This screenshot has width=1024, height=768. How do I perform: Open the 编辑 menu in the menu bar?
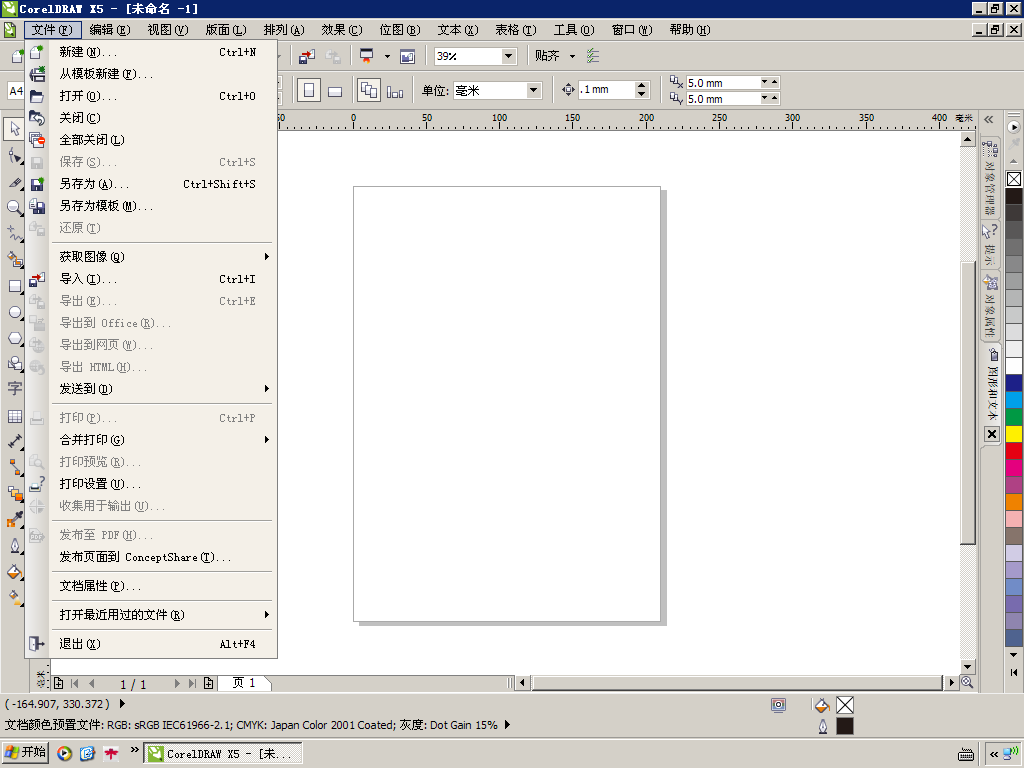pos(109,30)
